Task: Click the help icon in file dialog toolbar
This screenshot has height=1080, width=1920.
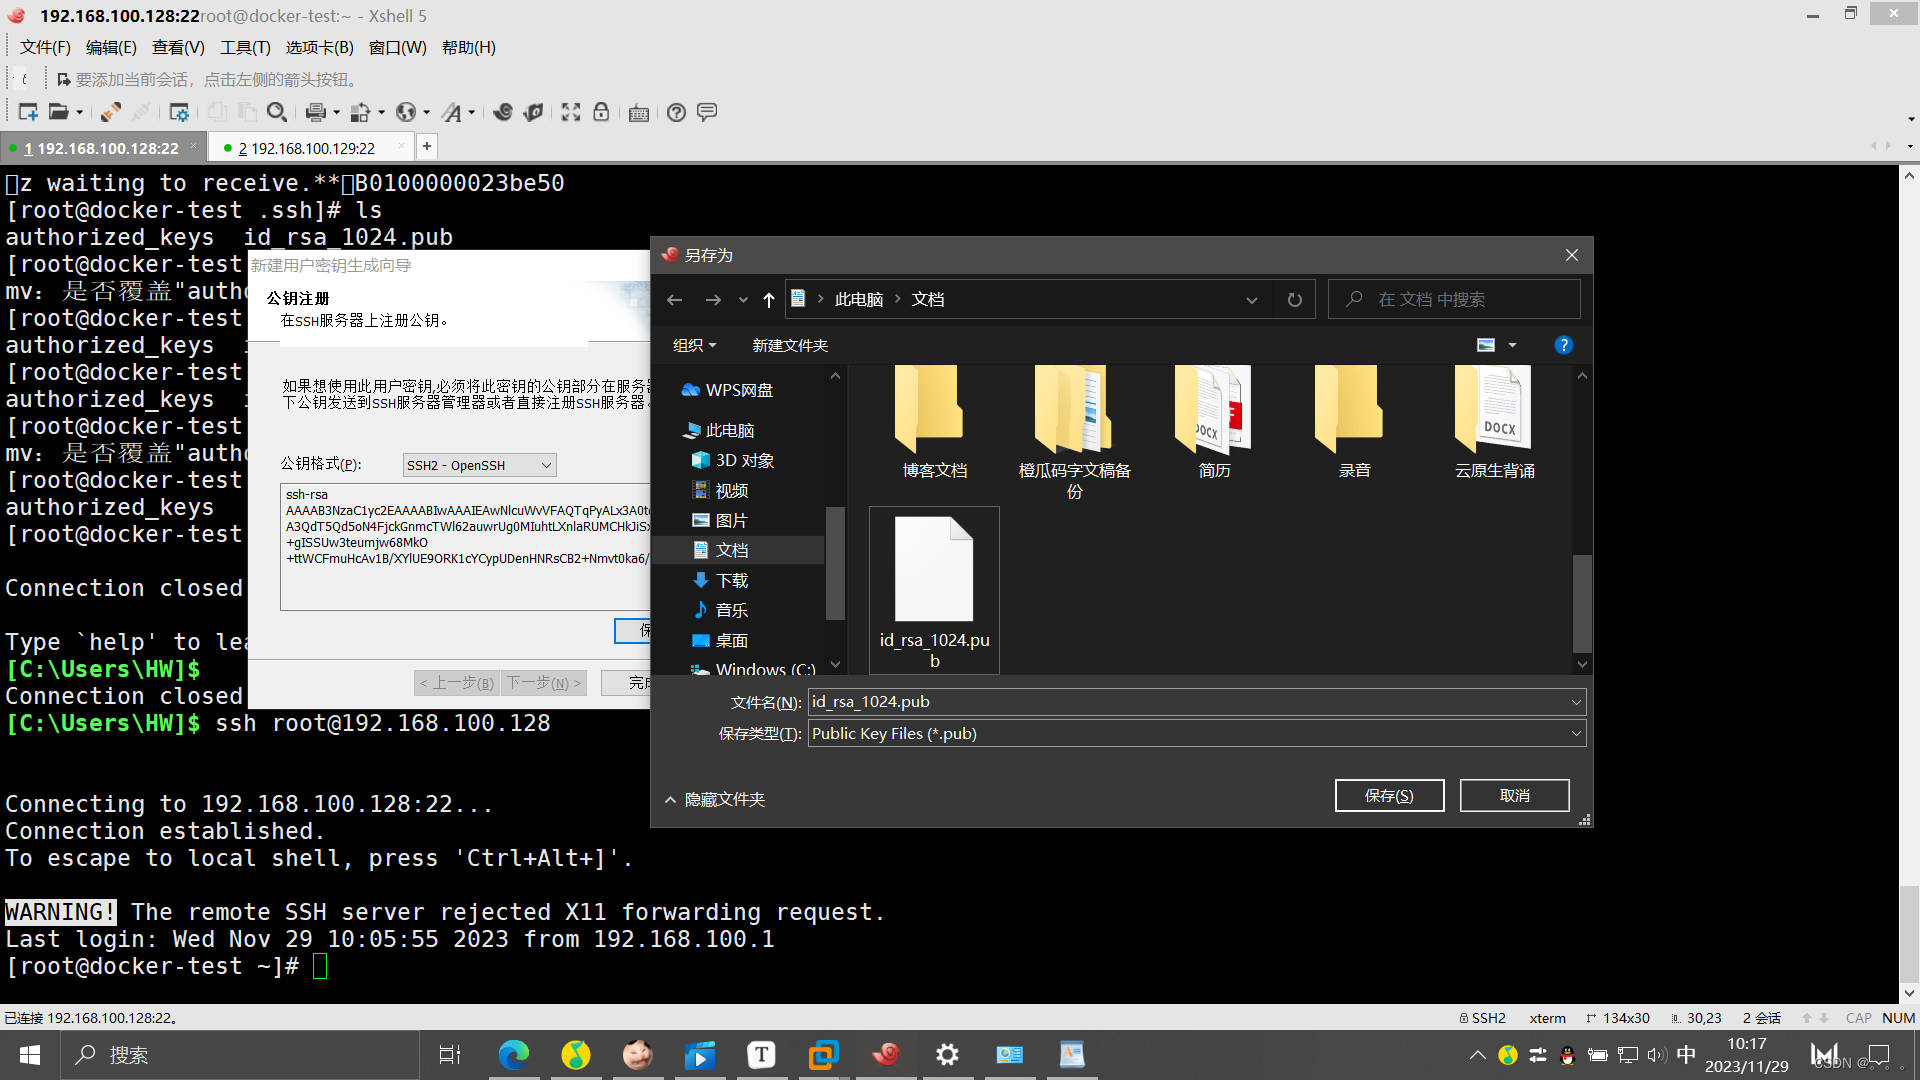Action: 1563,344
